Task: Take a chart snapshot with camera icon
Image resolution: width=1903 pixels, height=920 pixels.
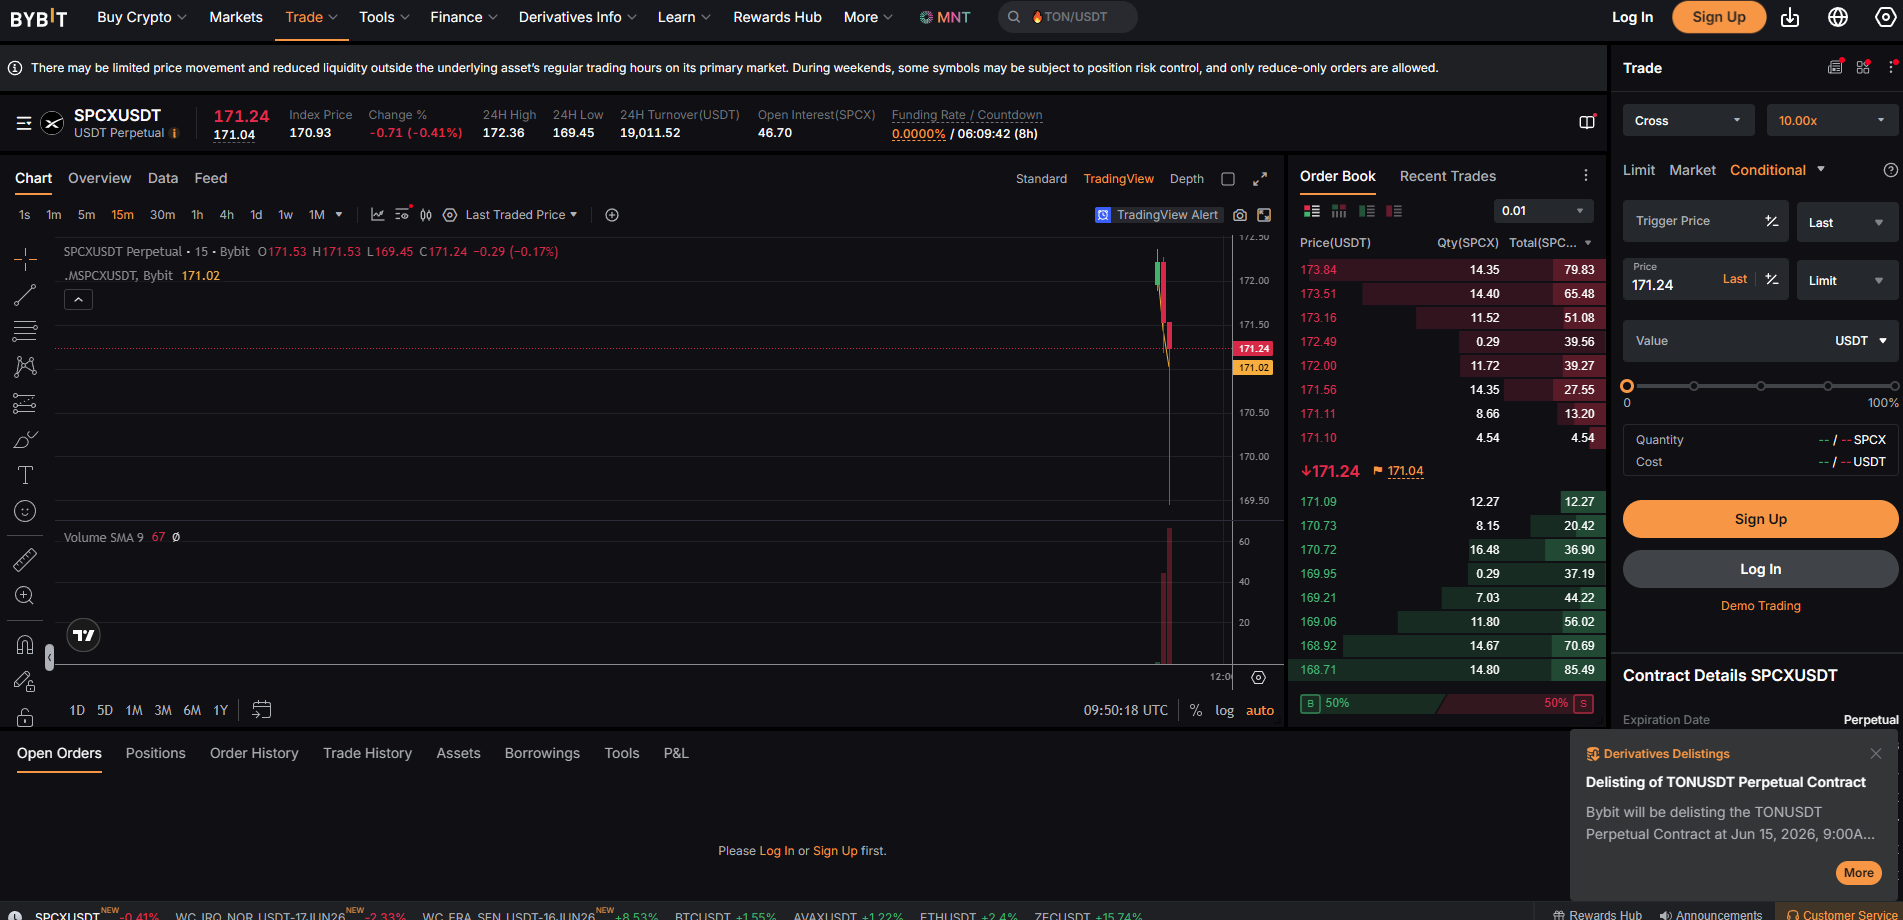Action: tap(1240, 215)
